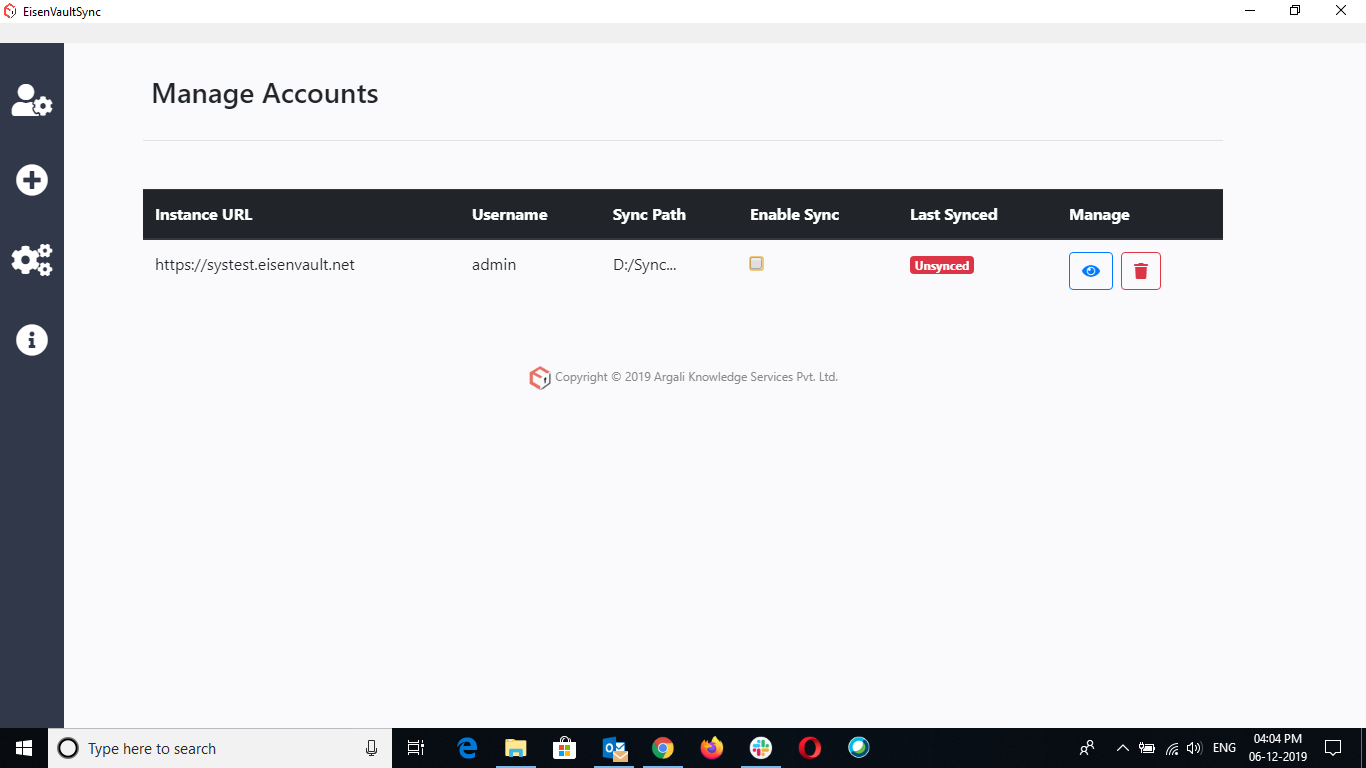The image size is (1366, 768).
Task: Click the microphone icon in search box
Action: pos(371,748)
